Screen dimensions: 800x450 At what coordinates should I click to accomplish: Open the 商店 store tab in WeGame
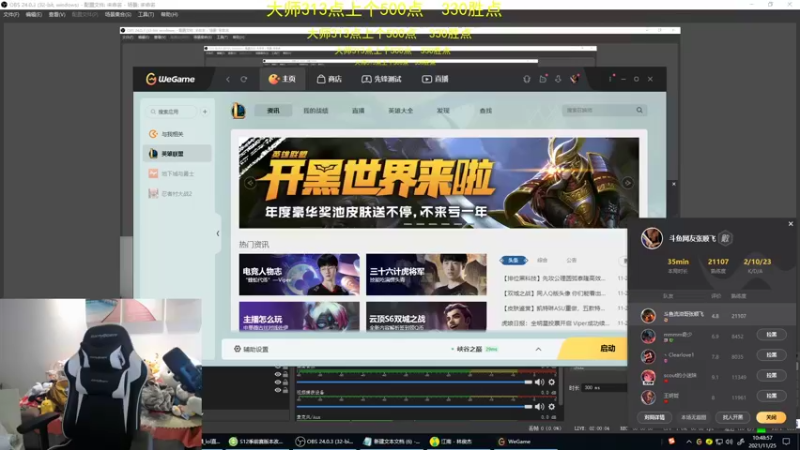pyautogui.click(x=329, y=79)
